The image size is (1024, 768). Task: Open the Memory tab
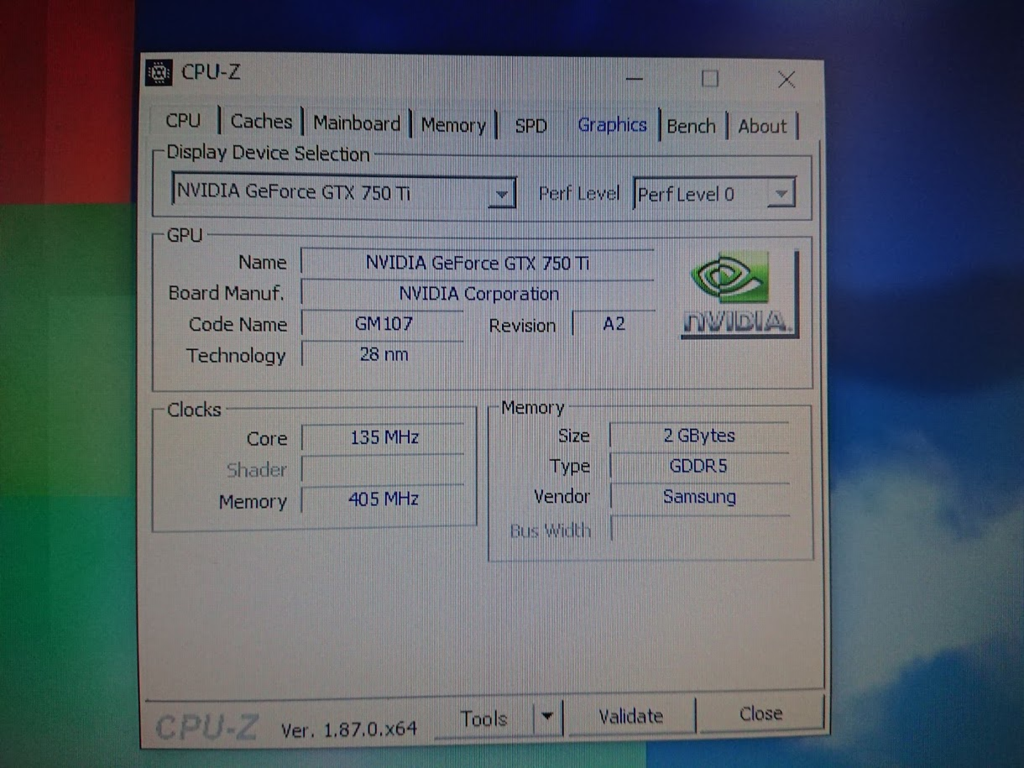453,125
